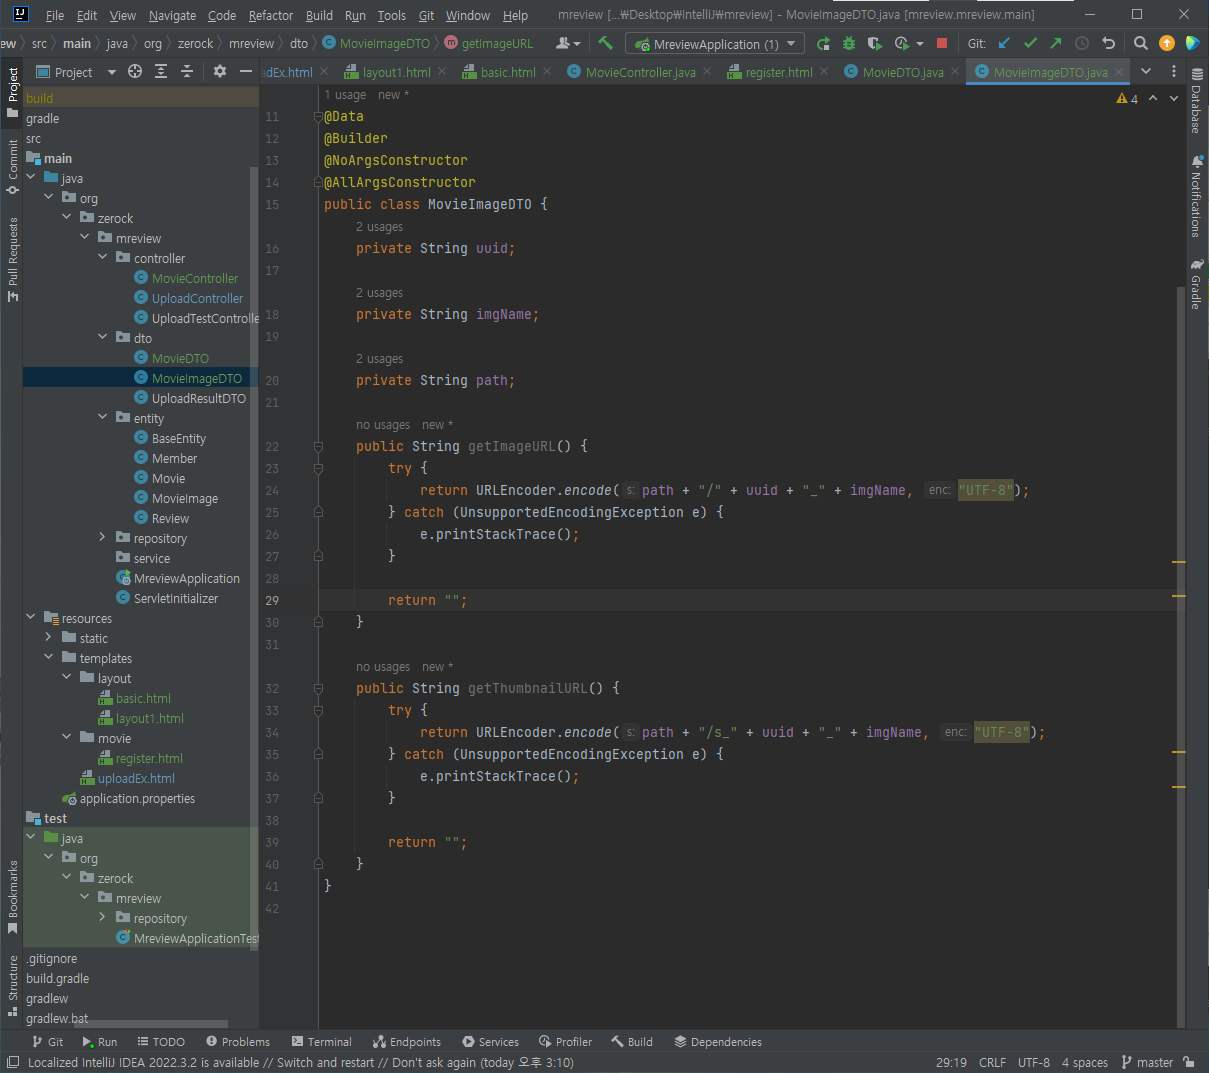Open the Navigate menu
The height and width of the screenshot is (1073, 1209).
(172, 15)
